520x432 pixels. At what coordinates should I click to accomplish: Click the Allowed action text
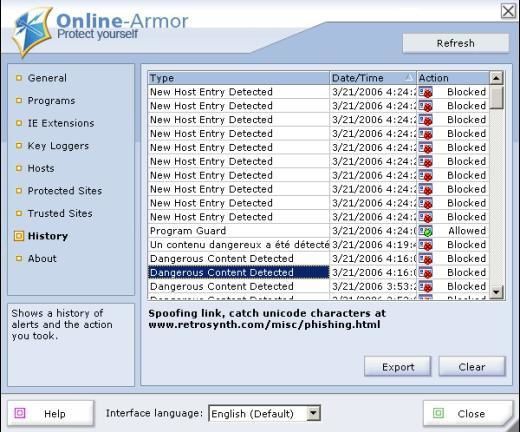tap(467, 231)
